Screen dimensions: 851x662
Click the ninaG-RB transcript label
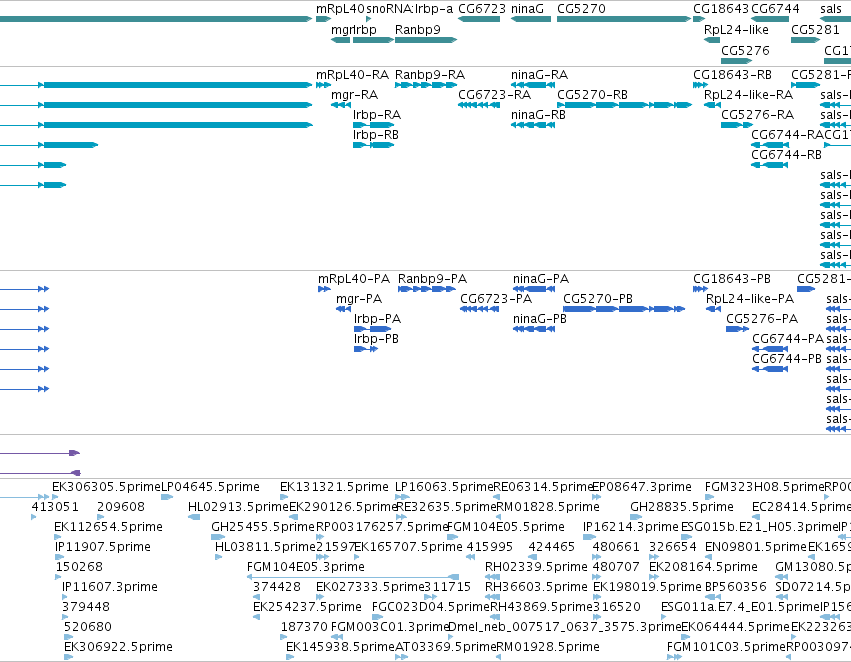(538, 115)
